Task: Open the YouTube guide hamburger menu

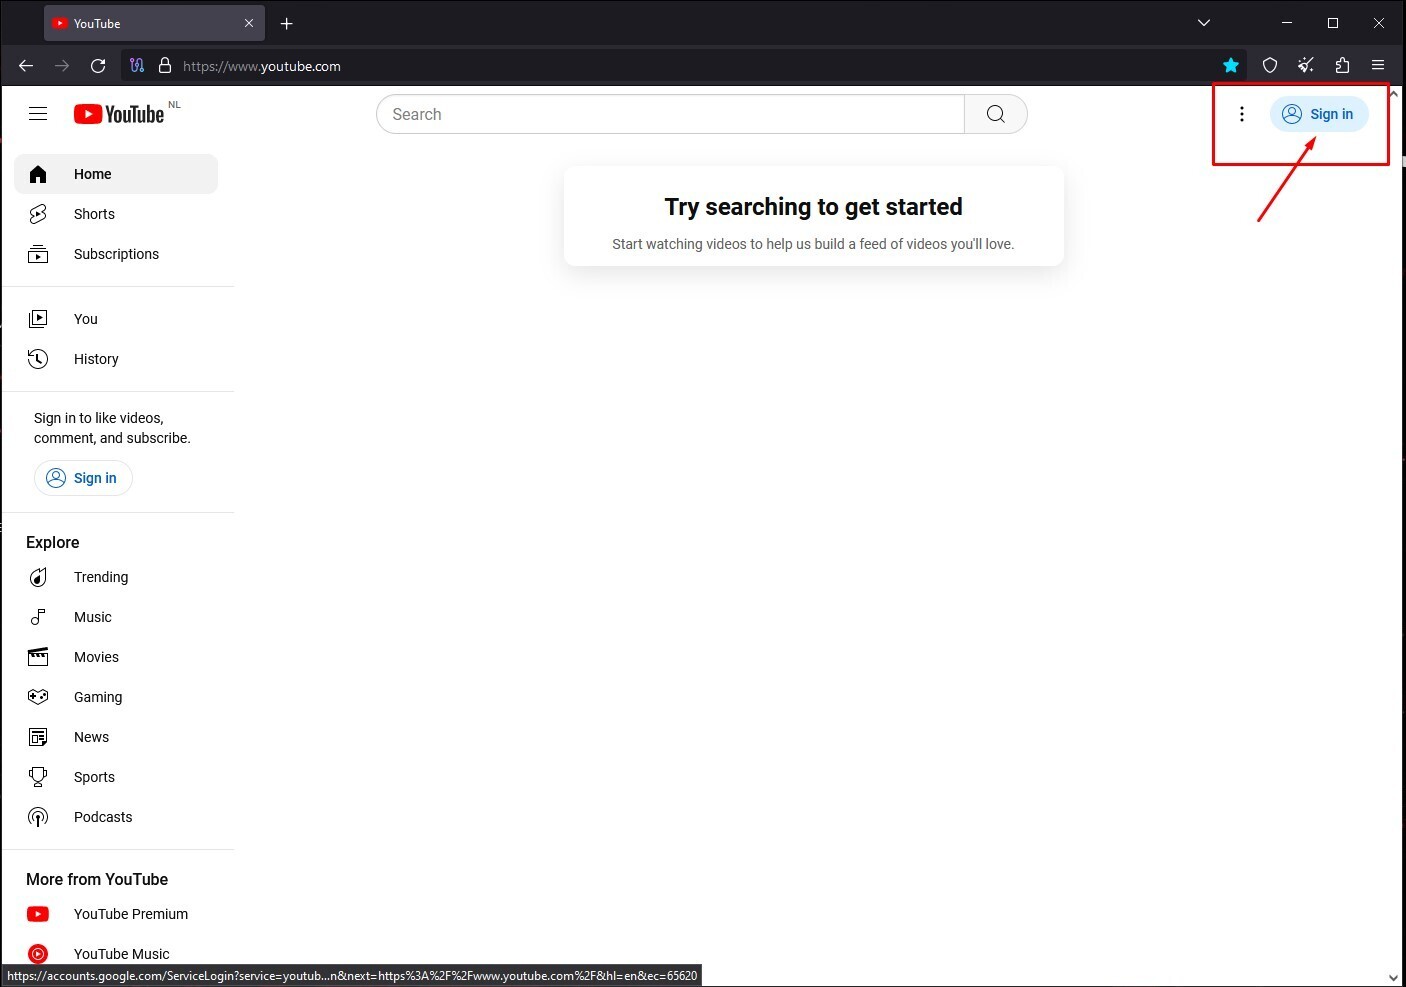Action: 38,114
